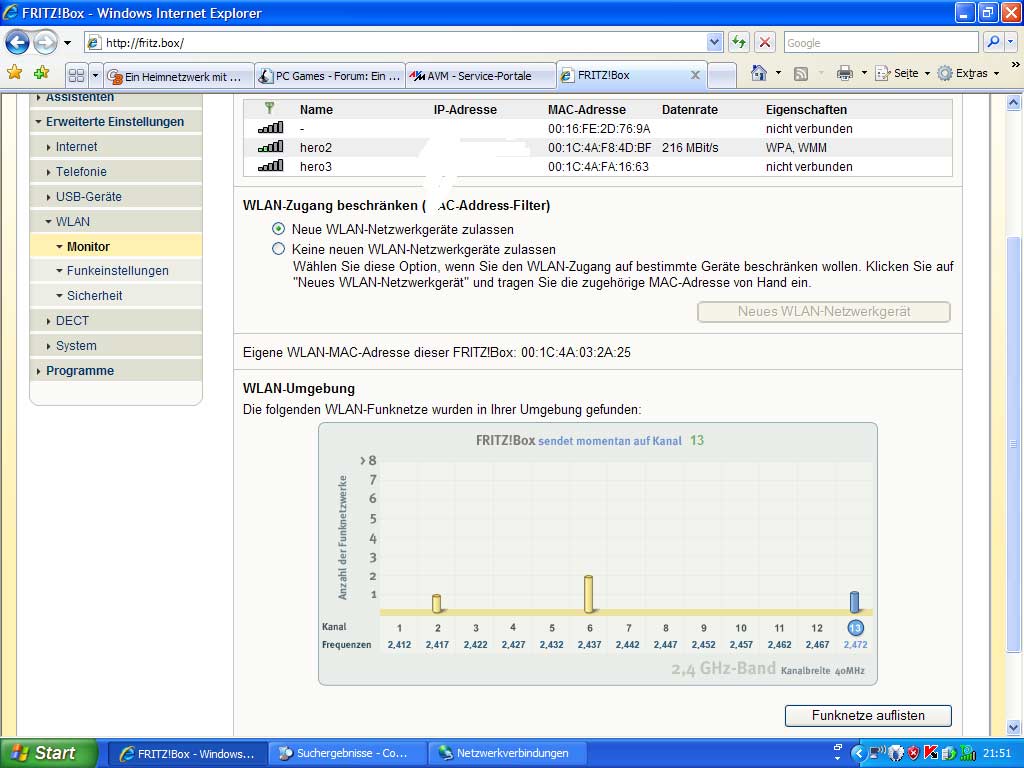Open the address bar history dropdown
Image resolution: width=1024 pixels, height=768 pixels.
point(714,42)
